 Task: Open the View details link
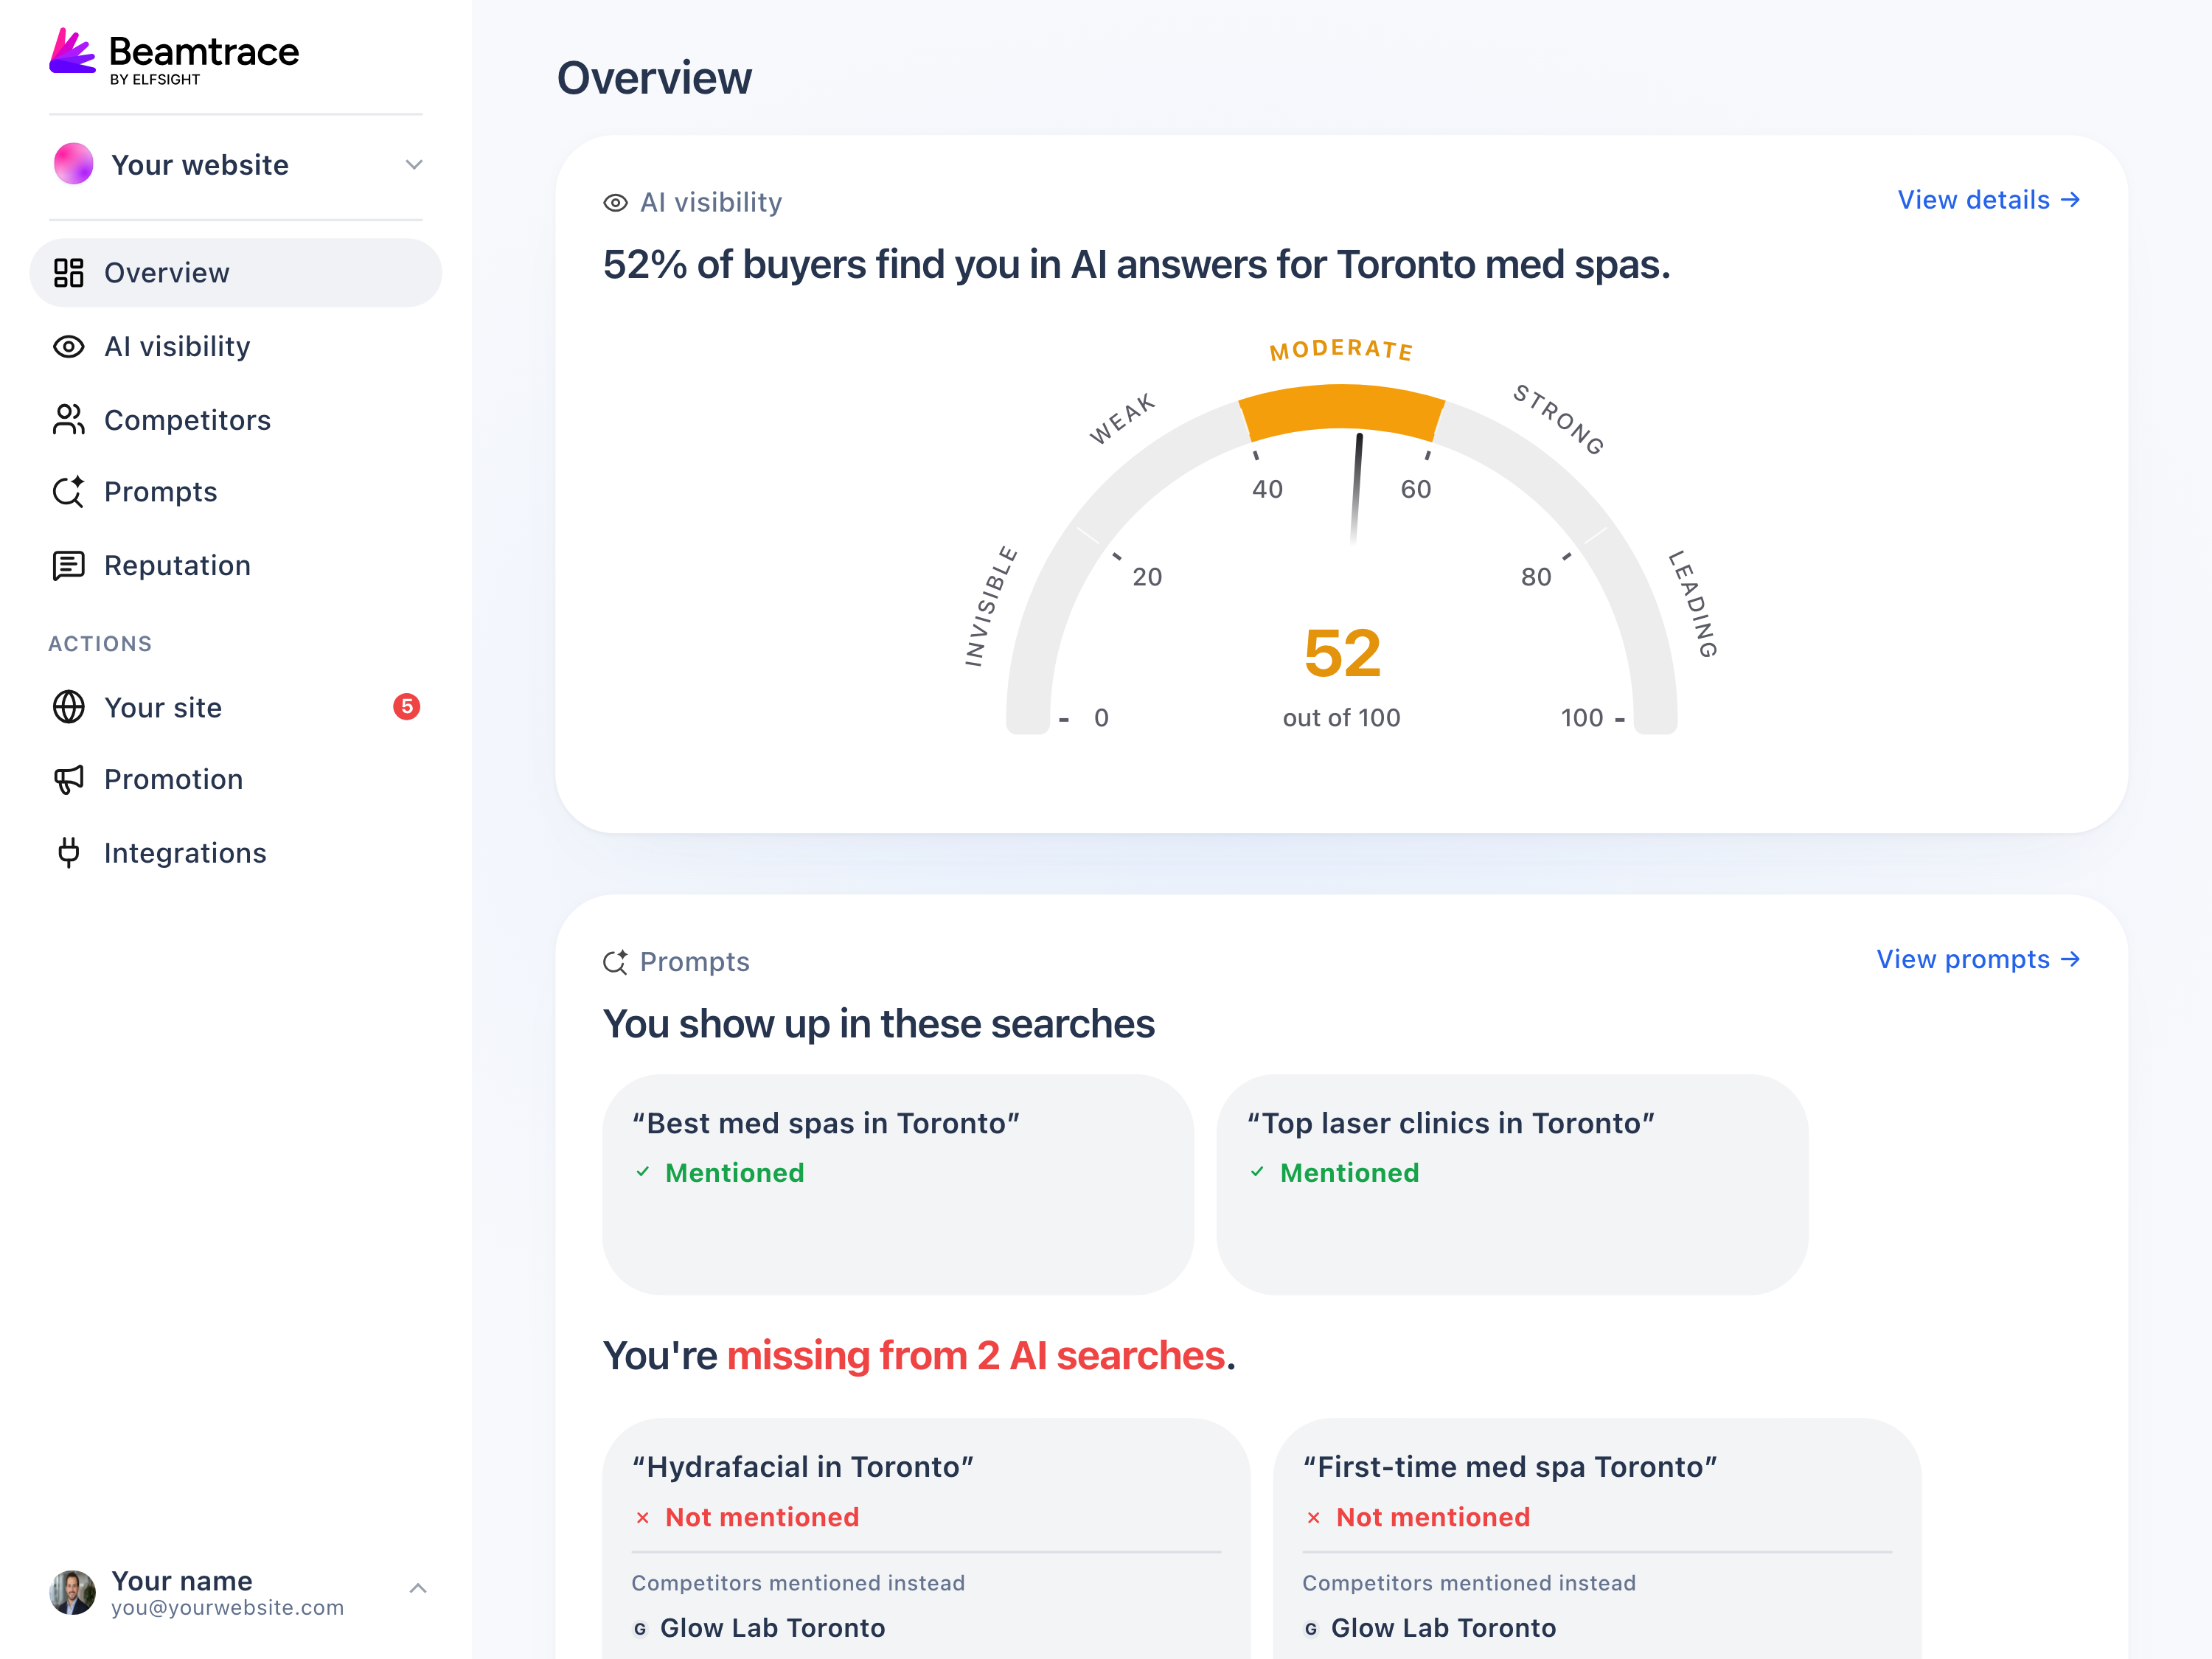coord(1989,200)
